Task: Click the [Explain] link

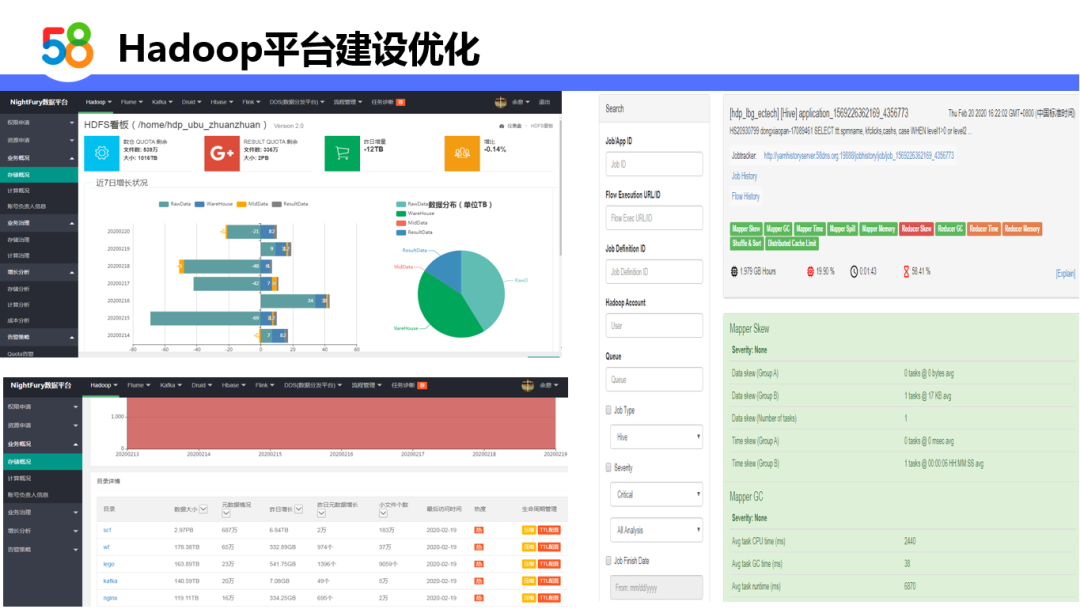Action: click(x=1065, y=273)
